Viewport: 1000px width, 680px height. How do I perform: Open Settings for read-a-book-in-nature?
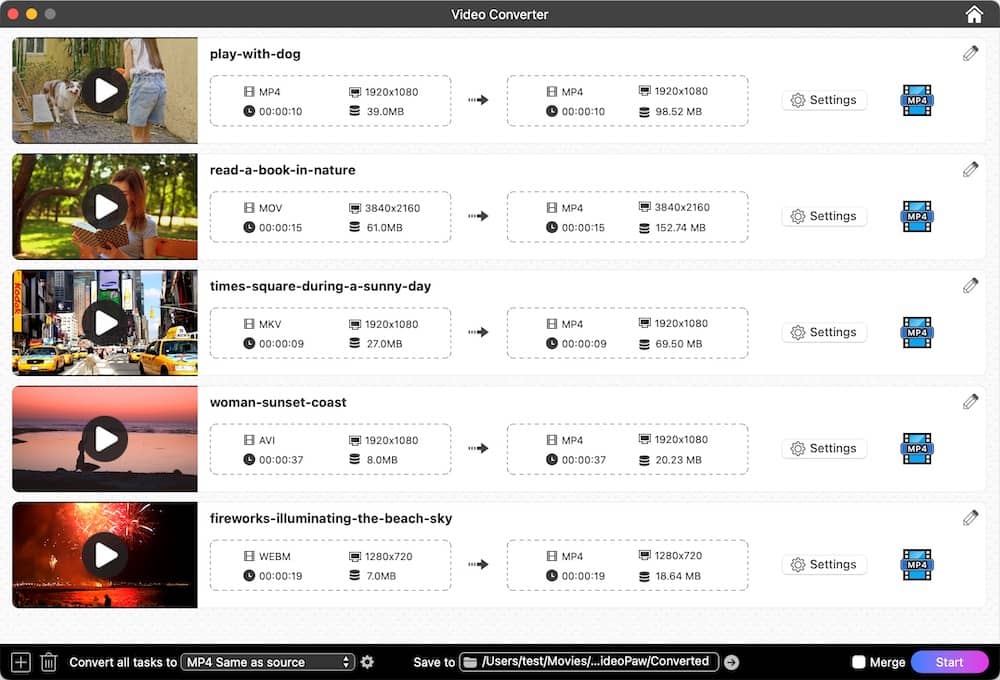tap(824, 216)
